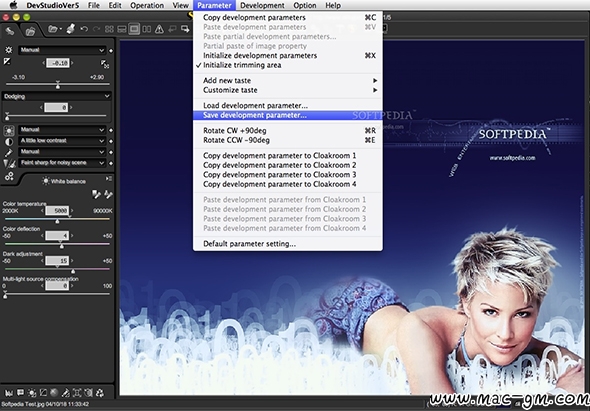
Task: Toggle the diamond next to white balance Manual
Action: [x=111, y=130]
